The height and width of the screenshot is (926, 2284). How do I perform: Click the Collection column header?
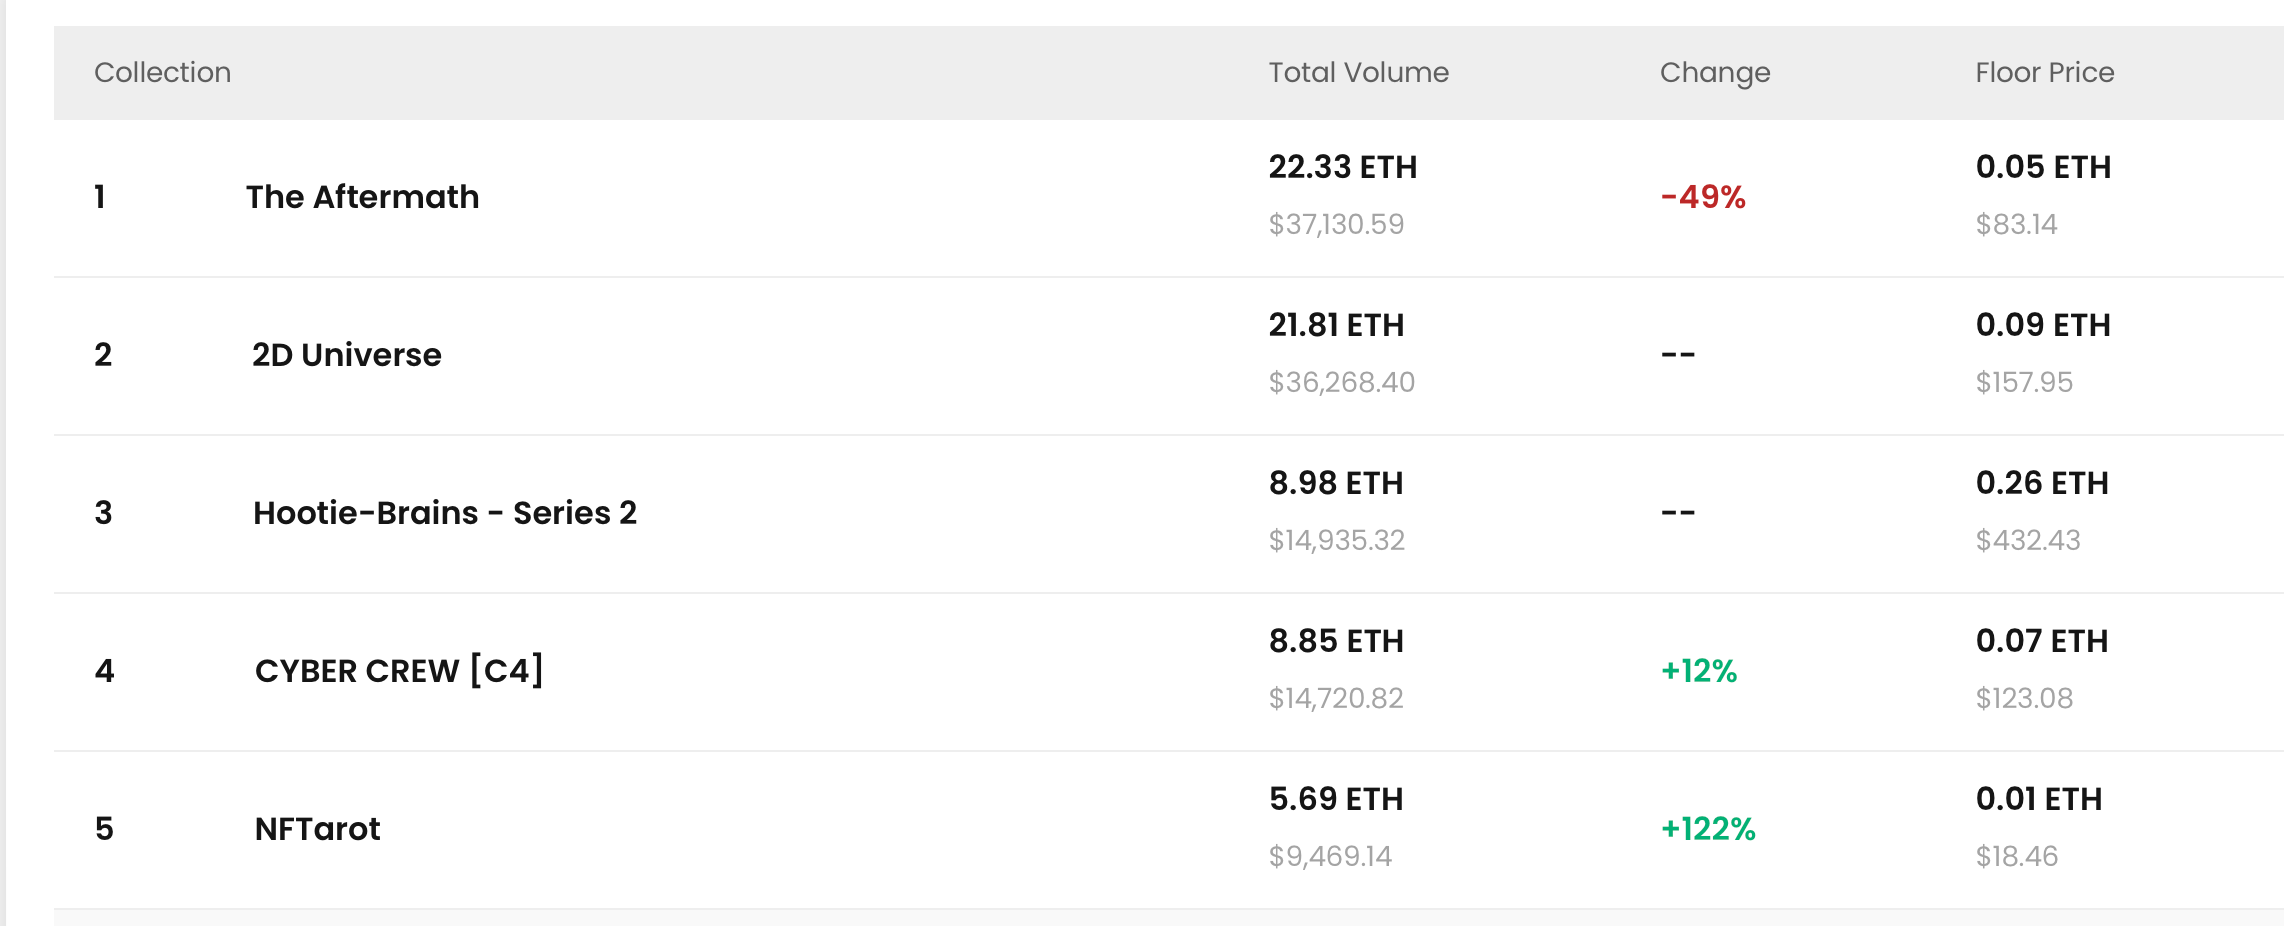point(163,72)
